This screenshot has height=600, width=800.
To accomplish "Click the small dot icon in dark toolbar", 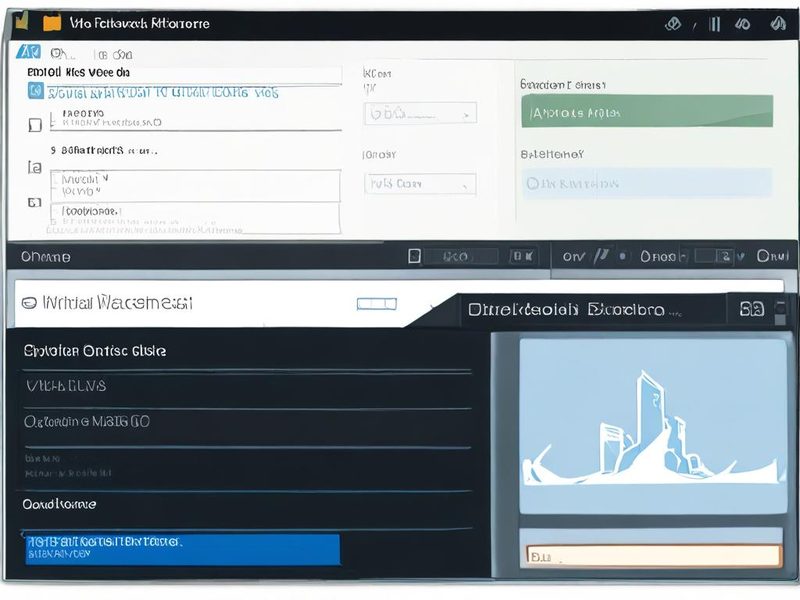I will 622,256.
